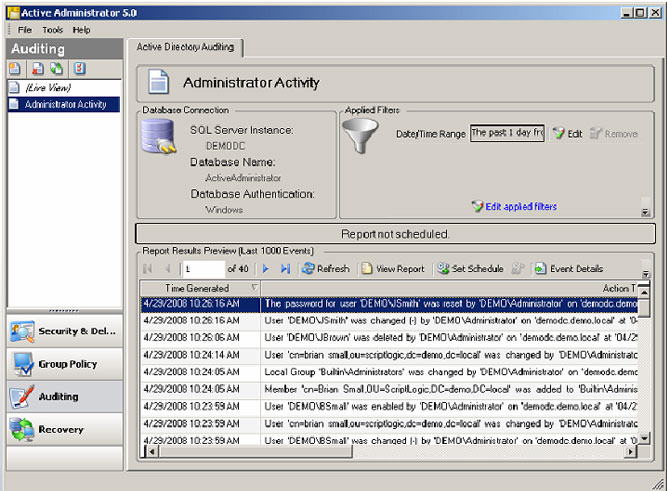Click Edit next to Date/Time Range
Screen dimensions: 667x491
[568, 134]
